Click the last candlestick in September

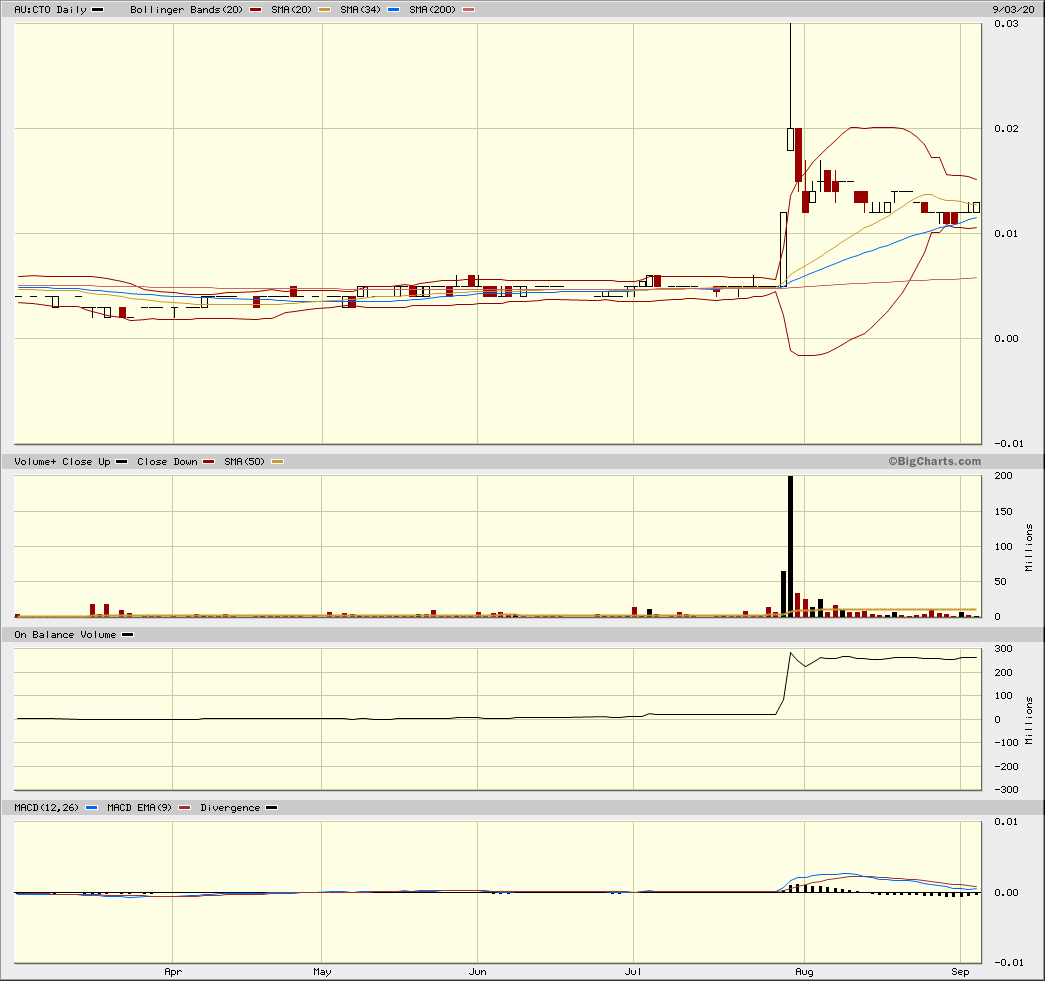point(976,207)
